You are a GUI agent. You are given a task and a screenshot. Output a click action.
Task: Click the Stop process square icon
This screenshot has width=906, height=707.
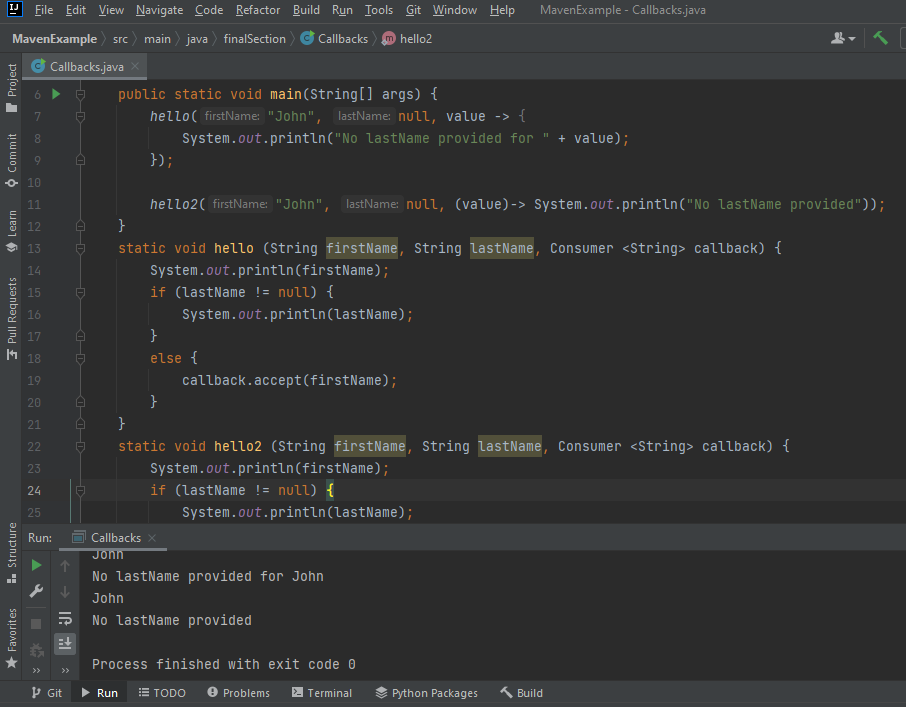coord(36,624)
